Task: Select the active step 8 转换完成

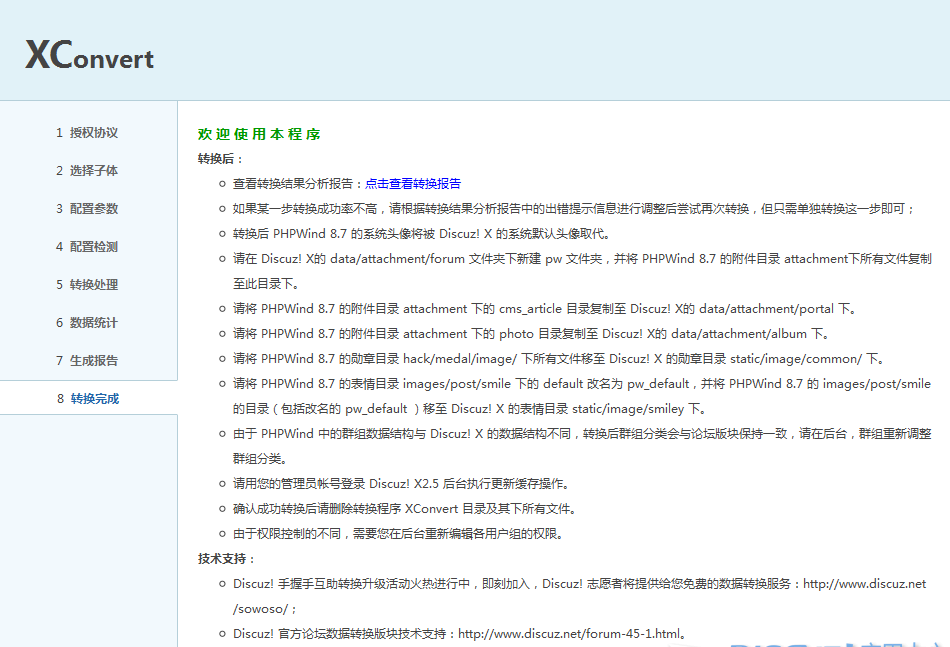Action: click(87, 397)
